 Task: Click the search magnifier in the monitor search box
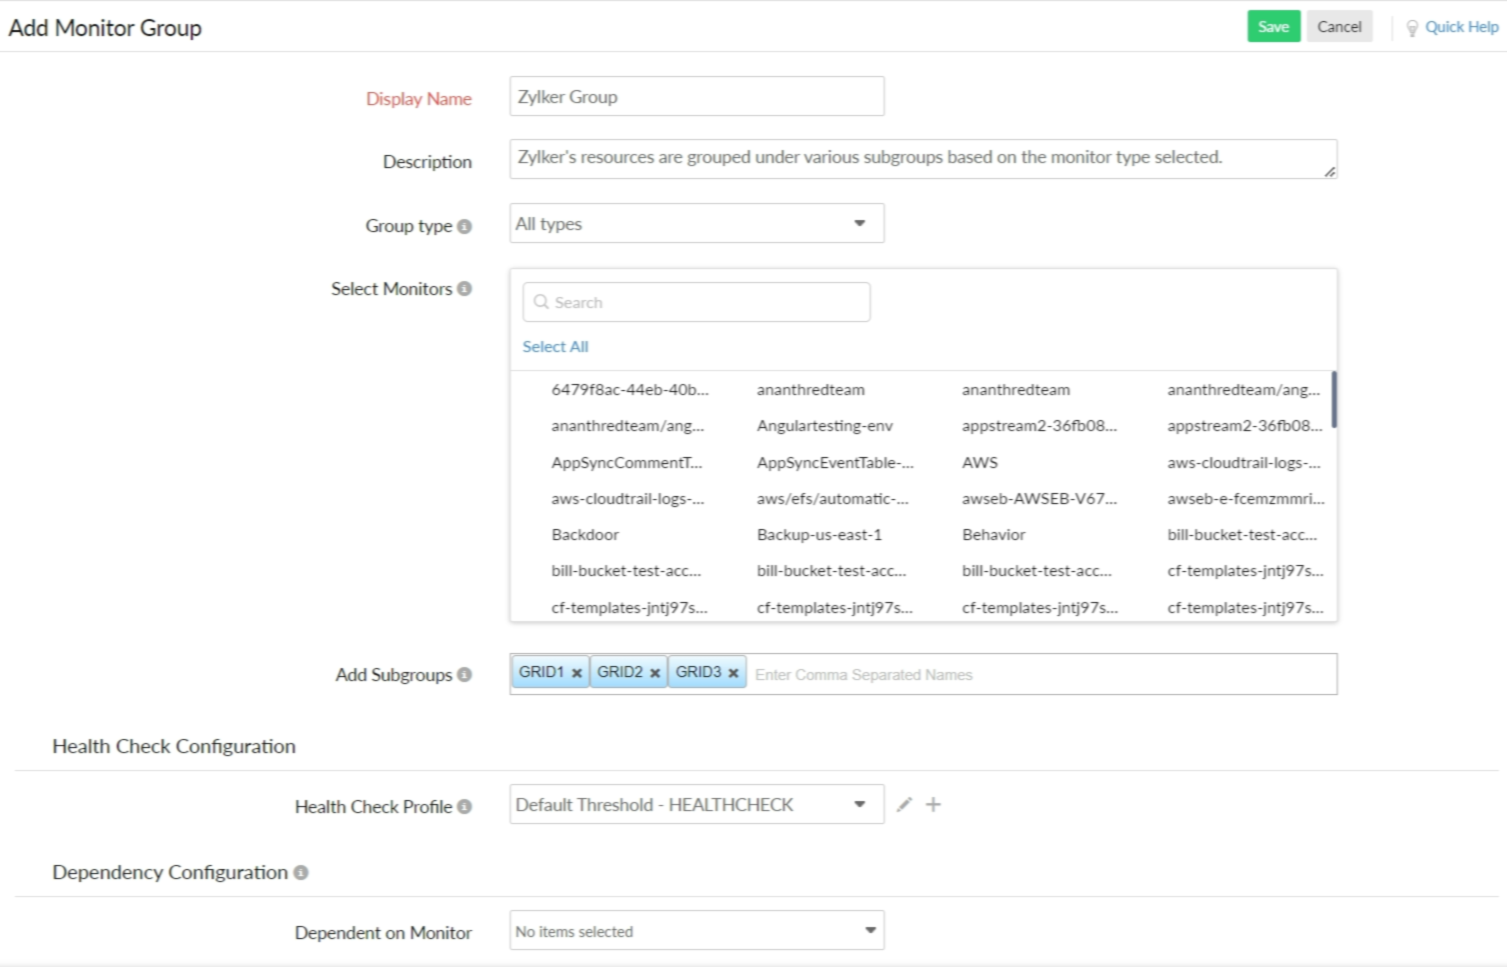coord(541,301)
